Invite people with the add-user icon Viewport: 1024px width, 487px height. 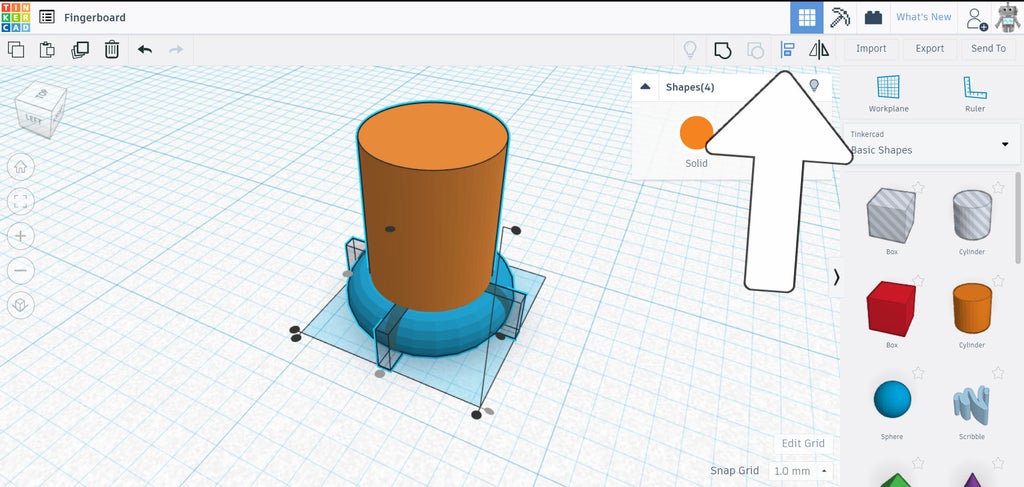976,18
